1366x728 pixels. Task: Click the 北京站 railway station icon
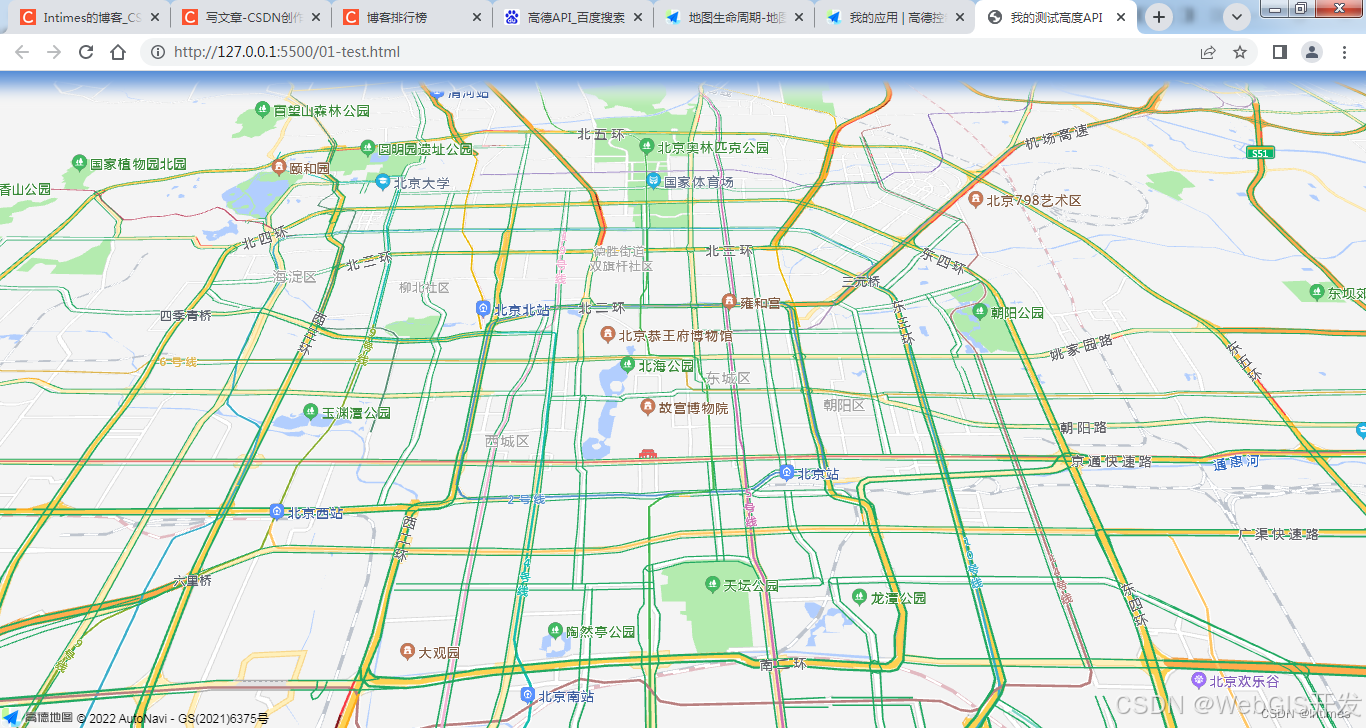click(786, 472)
